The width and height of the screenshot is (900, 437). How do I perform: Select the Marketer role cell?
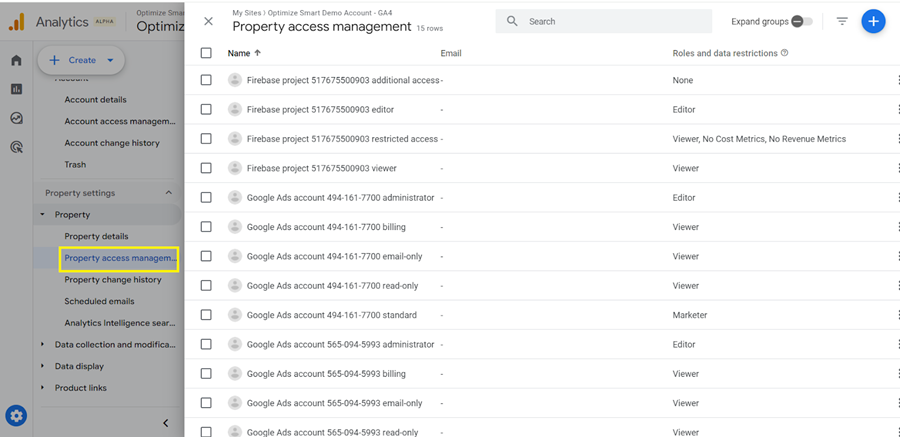(x=690, y=315)
